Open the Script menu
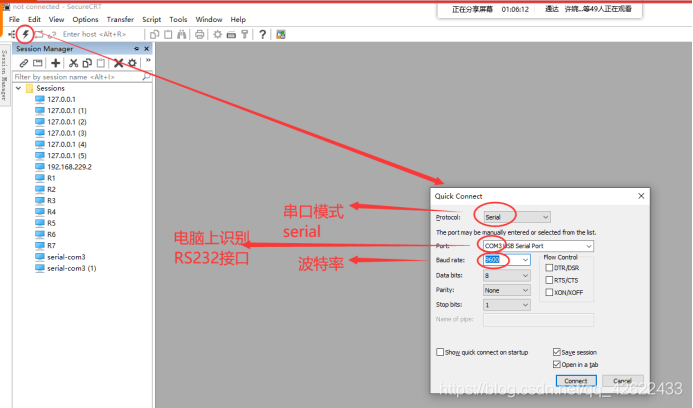The width and height of the screenshot is (693, 408). 151,19
